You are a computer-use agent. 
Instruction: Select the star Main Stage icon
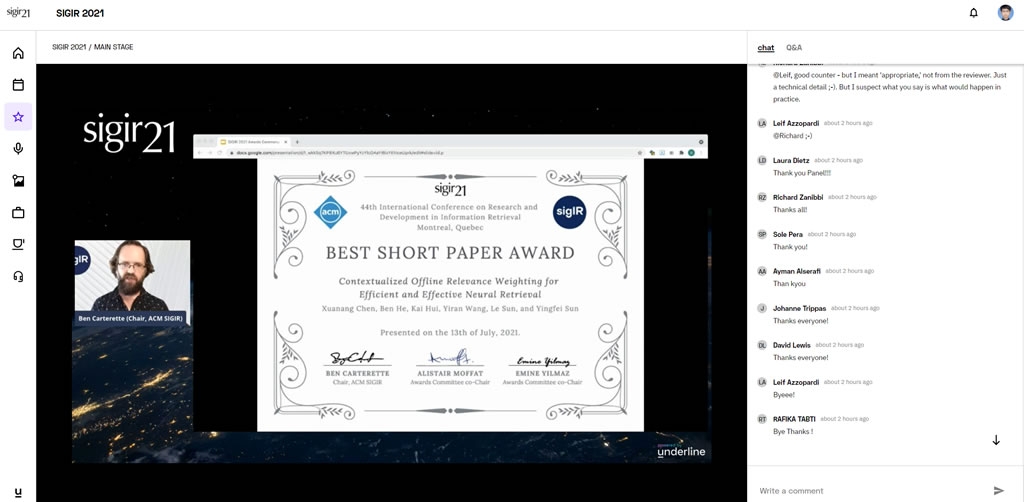pos(18,117)
